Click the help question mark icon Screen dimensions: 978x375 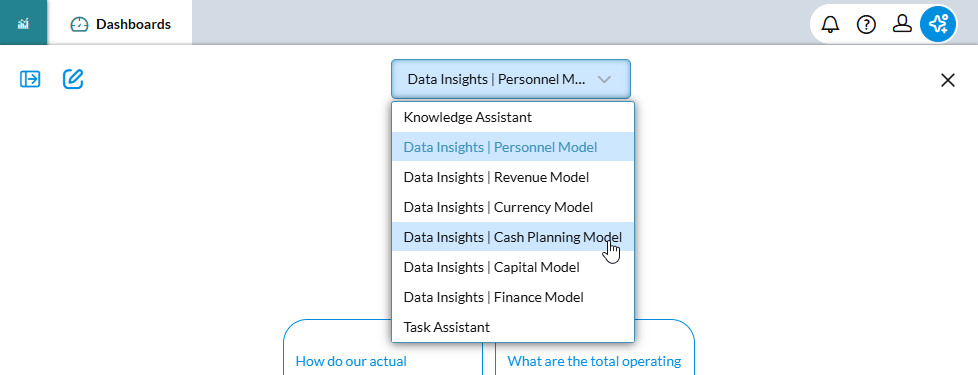866,24
